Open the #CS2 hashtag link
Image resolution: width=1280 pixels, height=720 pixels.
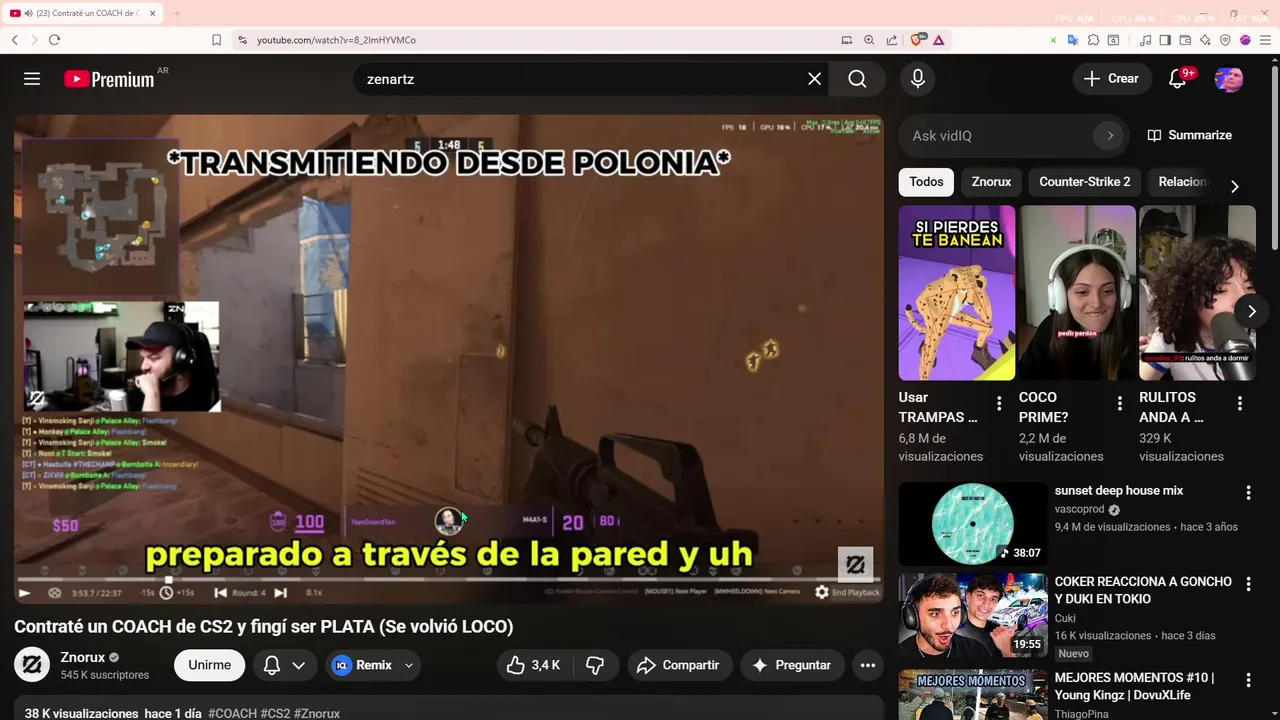pyautogui.click(x=275, y=714)
